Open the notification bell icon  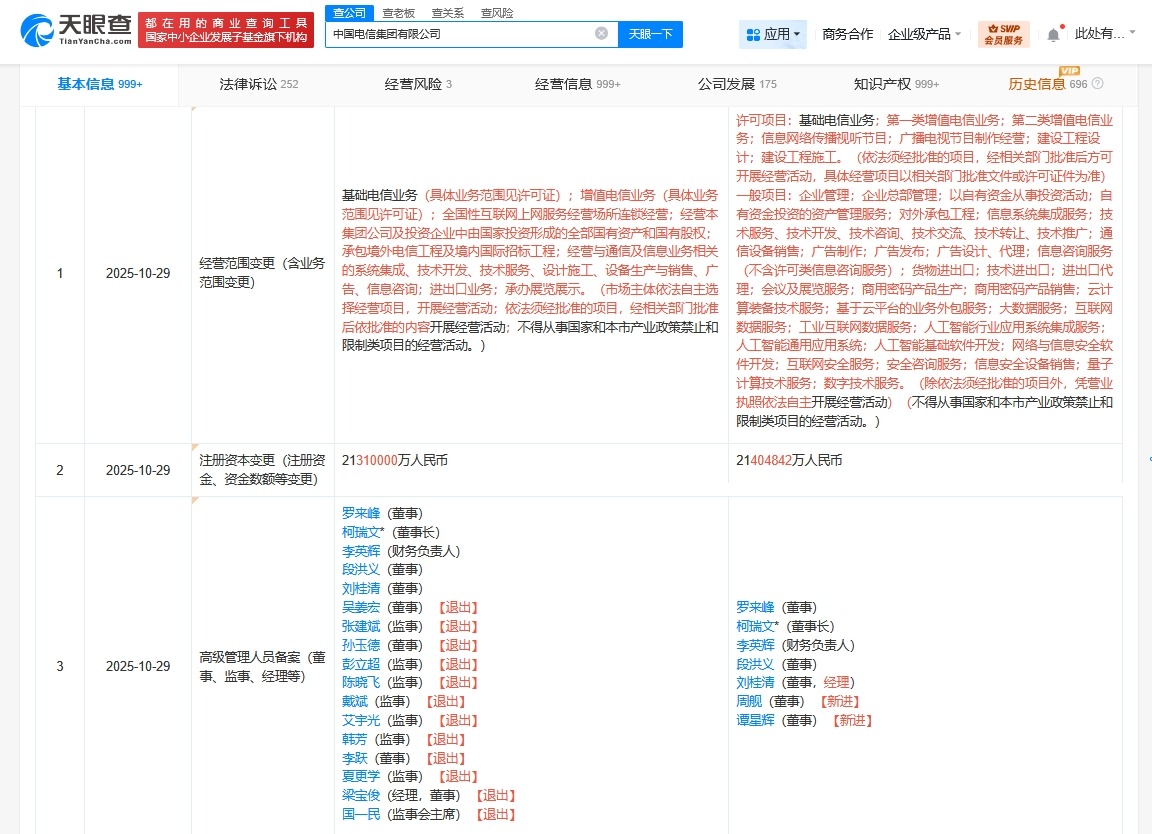click(x=1052, y=34)
